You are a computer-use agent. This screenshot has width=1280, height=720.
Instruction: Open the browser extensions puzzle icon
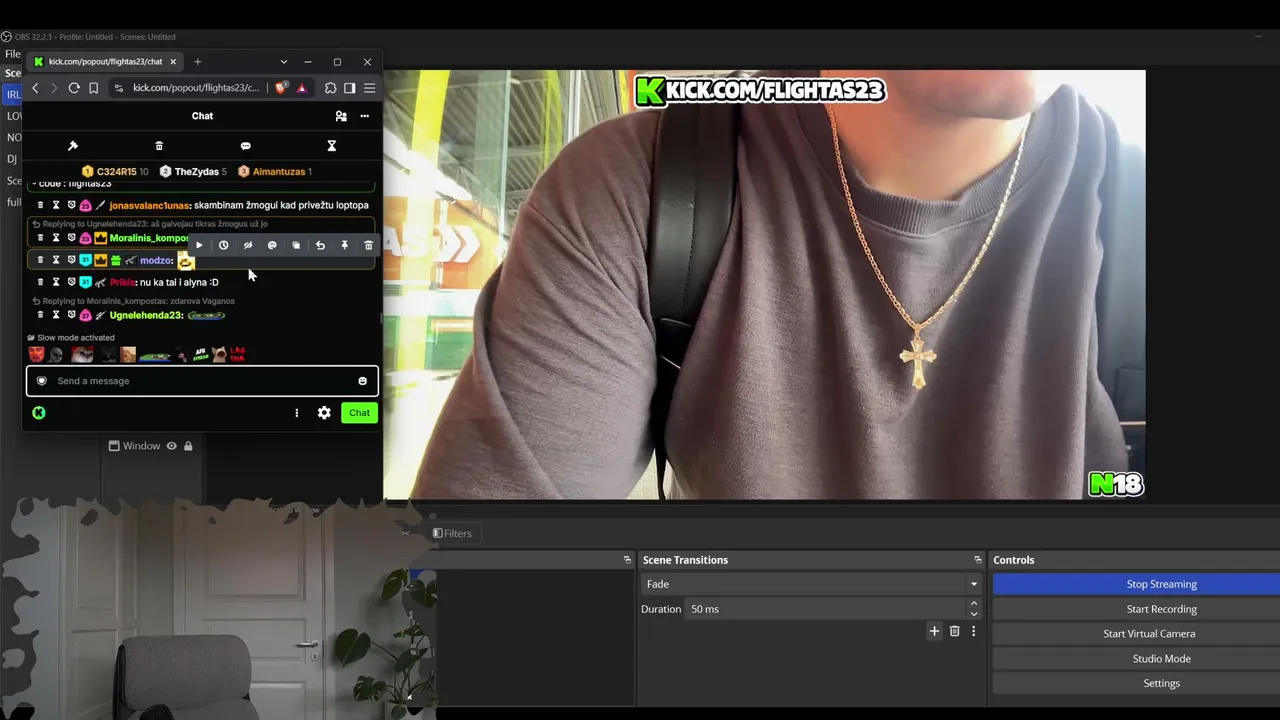point(331,88)
